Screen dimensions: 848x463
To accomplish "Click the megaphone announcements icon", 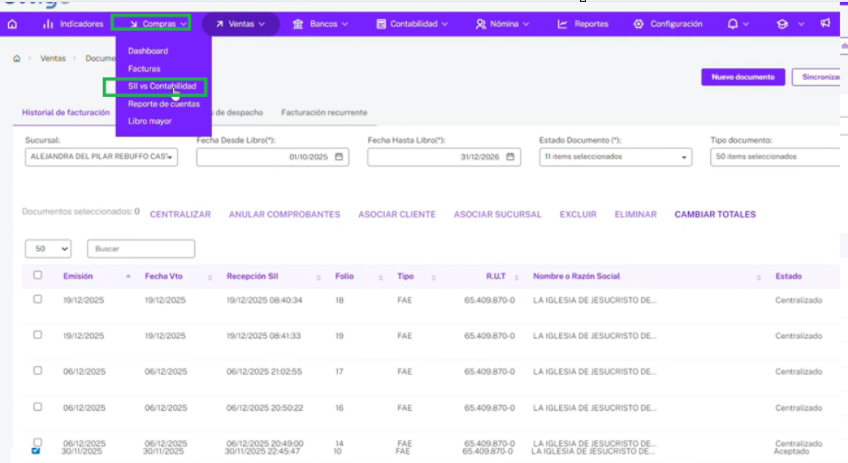I will (x=825, y=23).
